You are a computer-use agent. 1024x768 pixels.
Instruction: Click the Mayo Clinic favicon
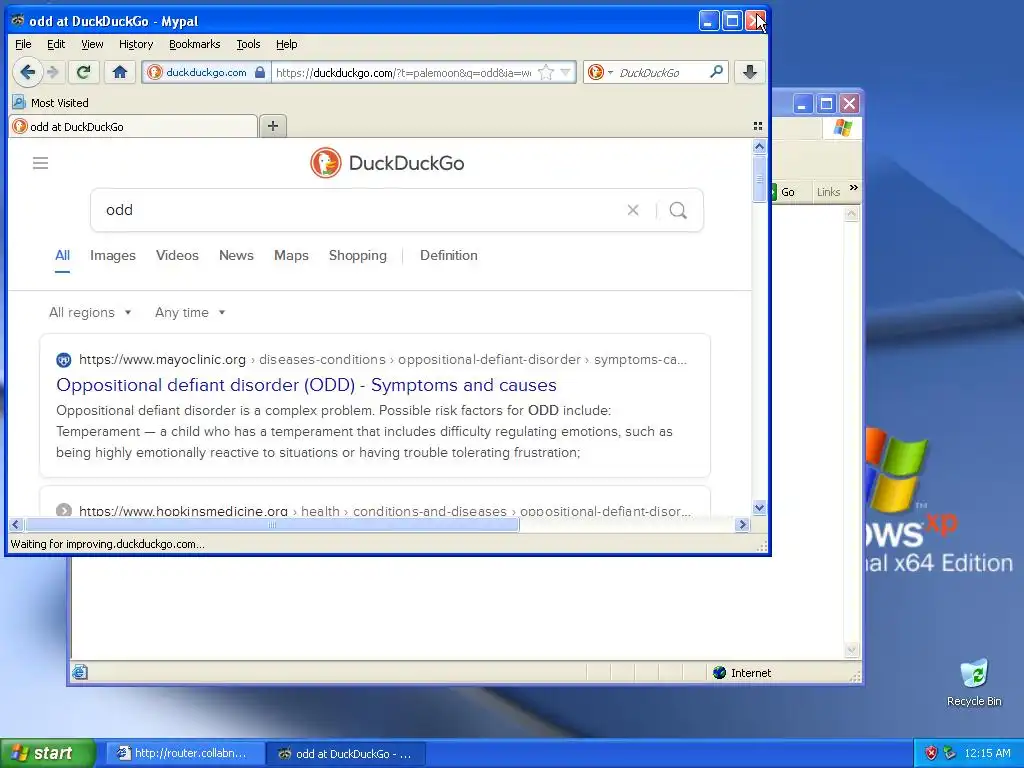63,360
